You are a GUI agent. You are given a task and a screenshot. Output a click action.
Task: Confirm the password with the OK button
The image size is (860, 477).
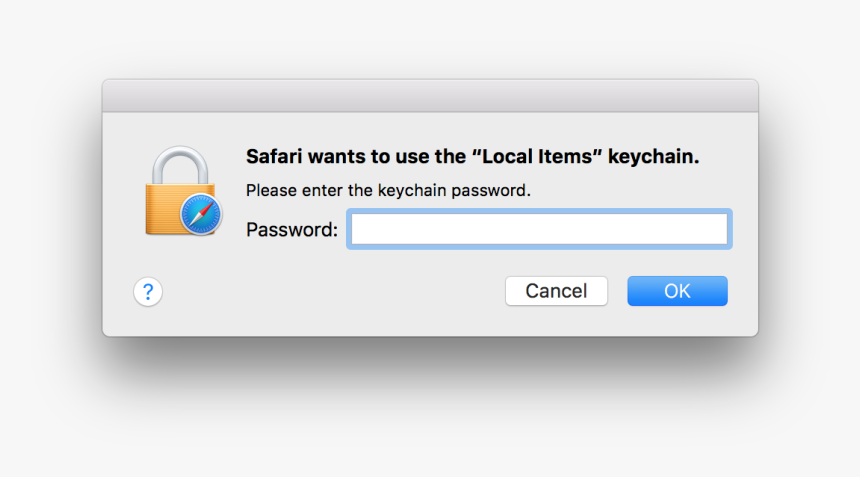pyautogui.click(x=677, y=291)
